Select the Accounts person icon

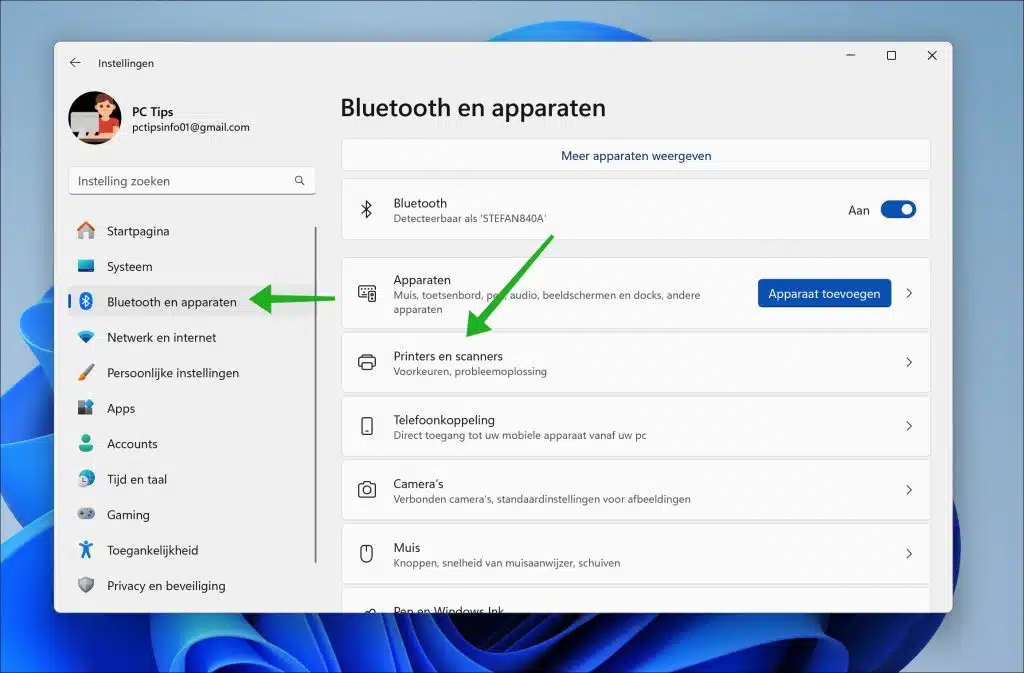click(x=88, y=443)
